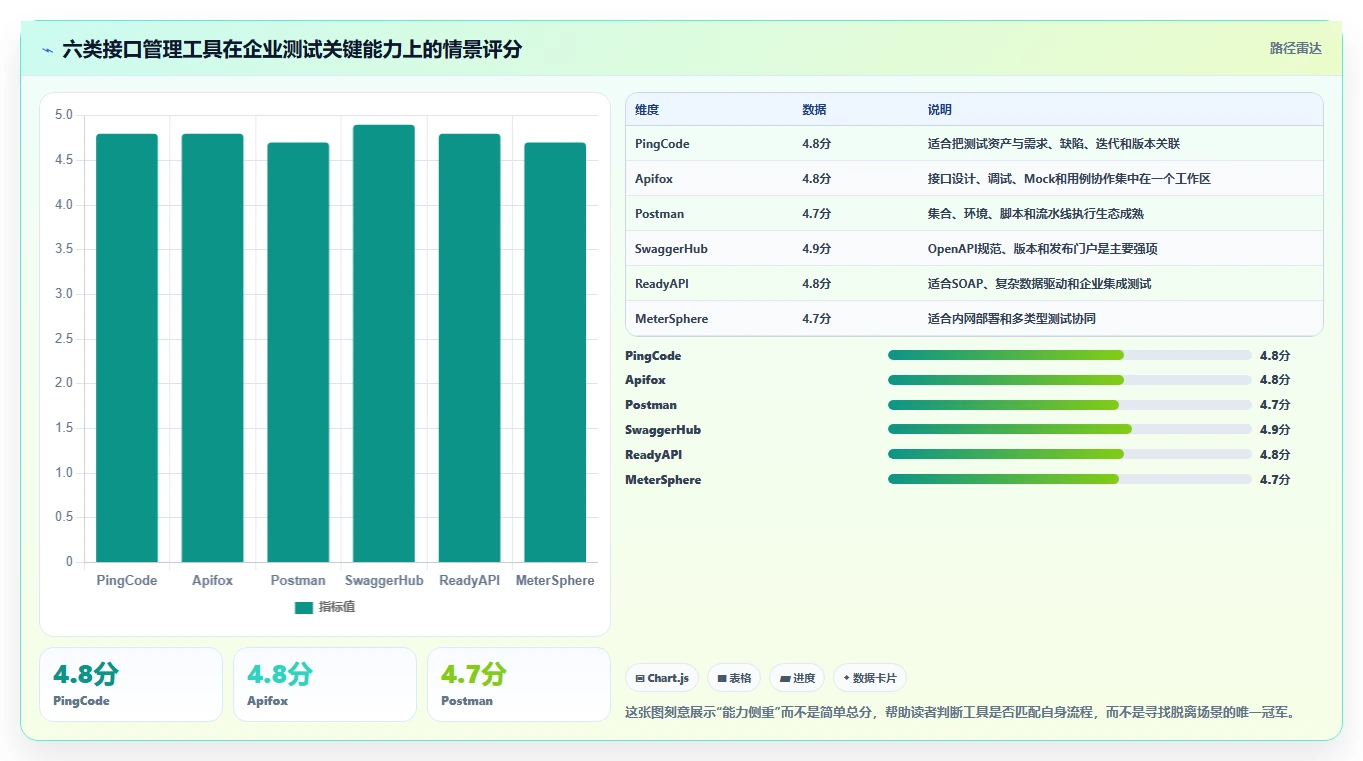The image size is (1363, 761).
Task: Click the SwaggerHub x-axis label
Action: click(384, 581)
